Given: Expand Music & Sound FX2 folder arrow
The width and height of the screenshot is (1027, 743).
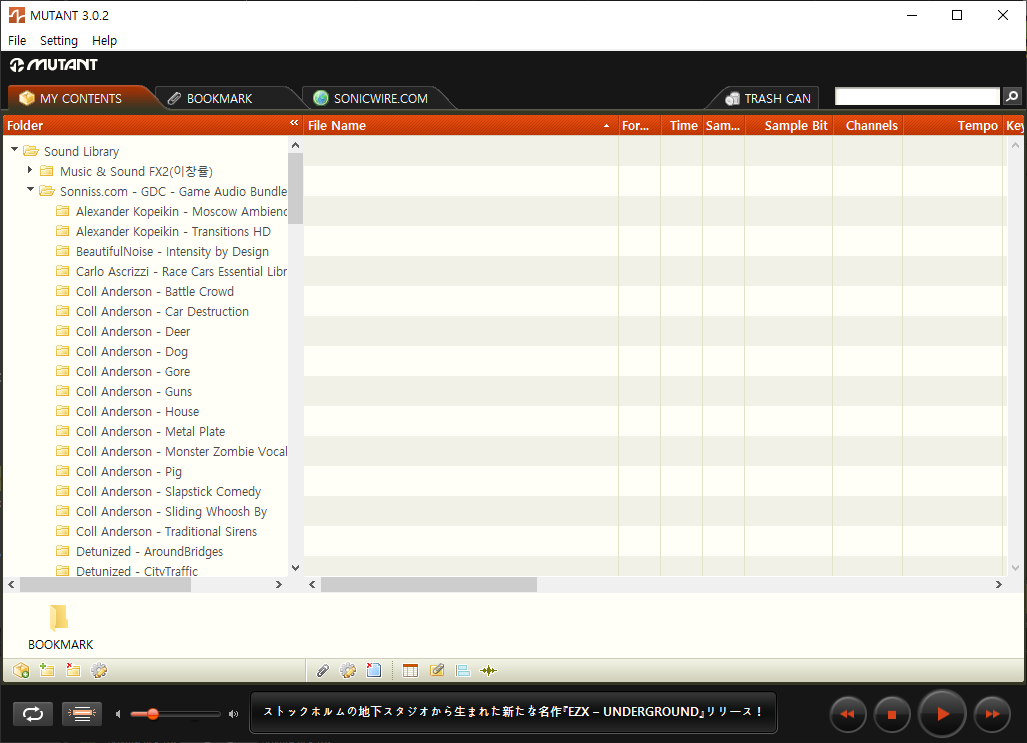Looking at the screenshot, I should [30, 170].
